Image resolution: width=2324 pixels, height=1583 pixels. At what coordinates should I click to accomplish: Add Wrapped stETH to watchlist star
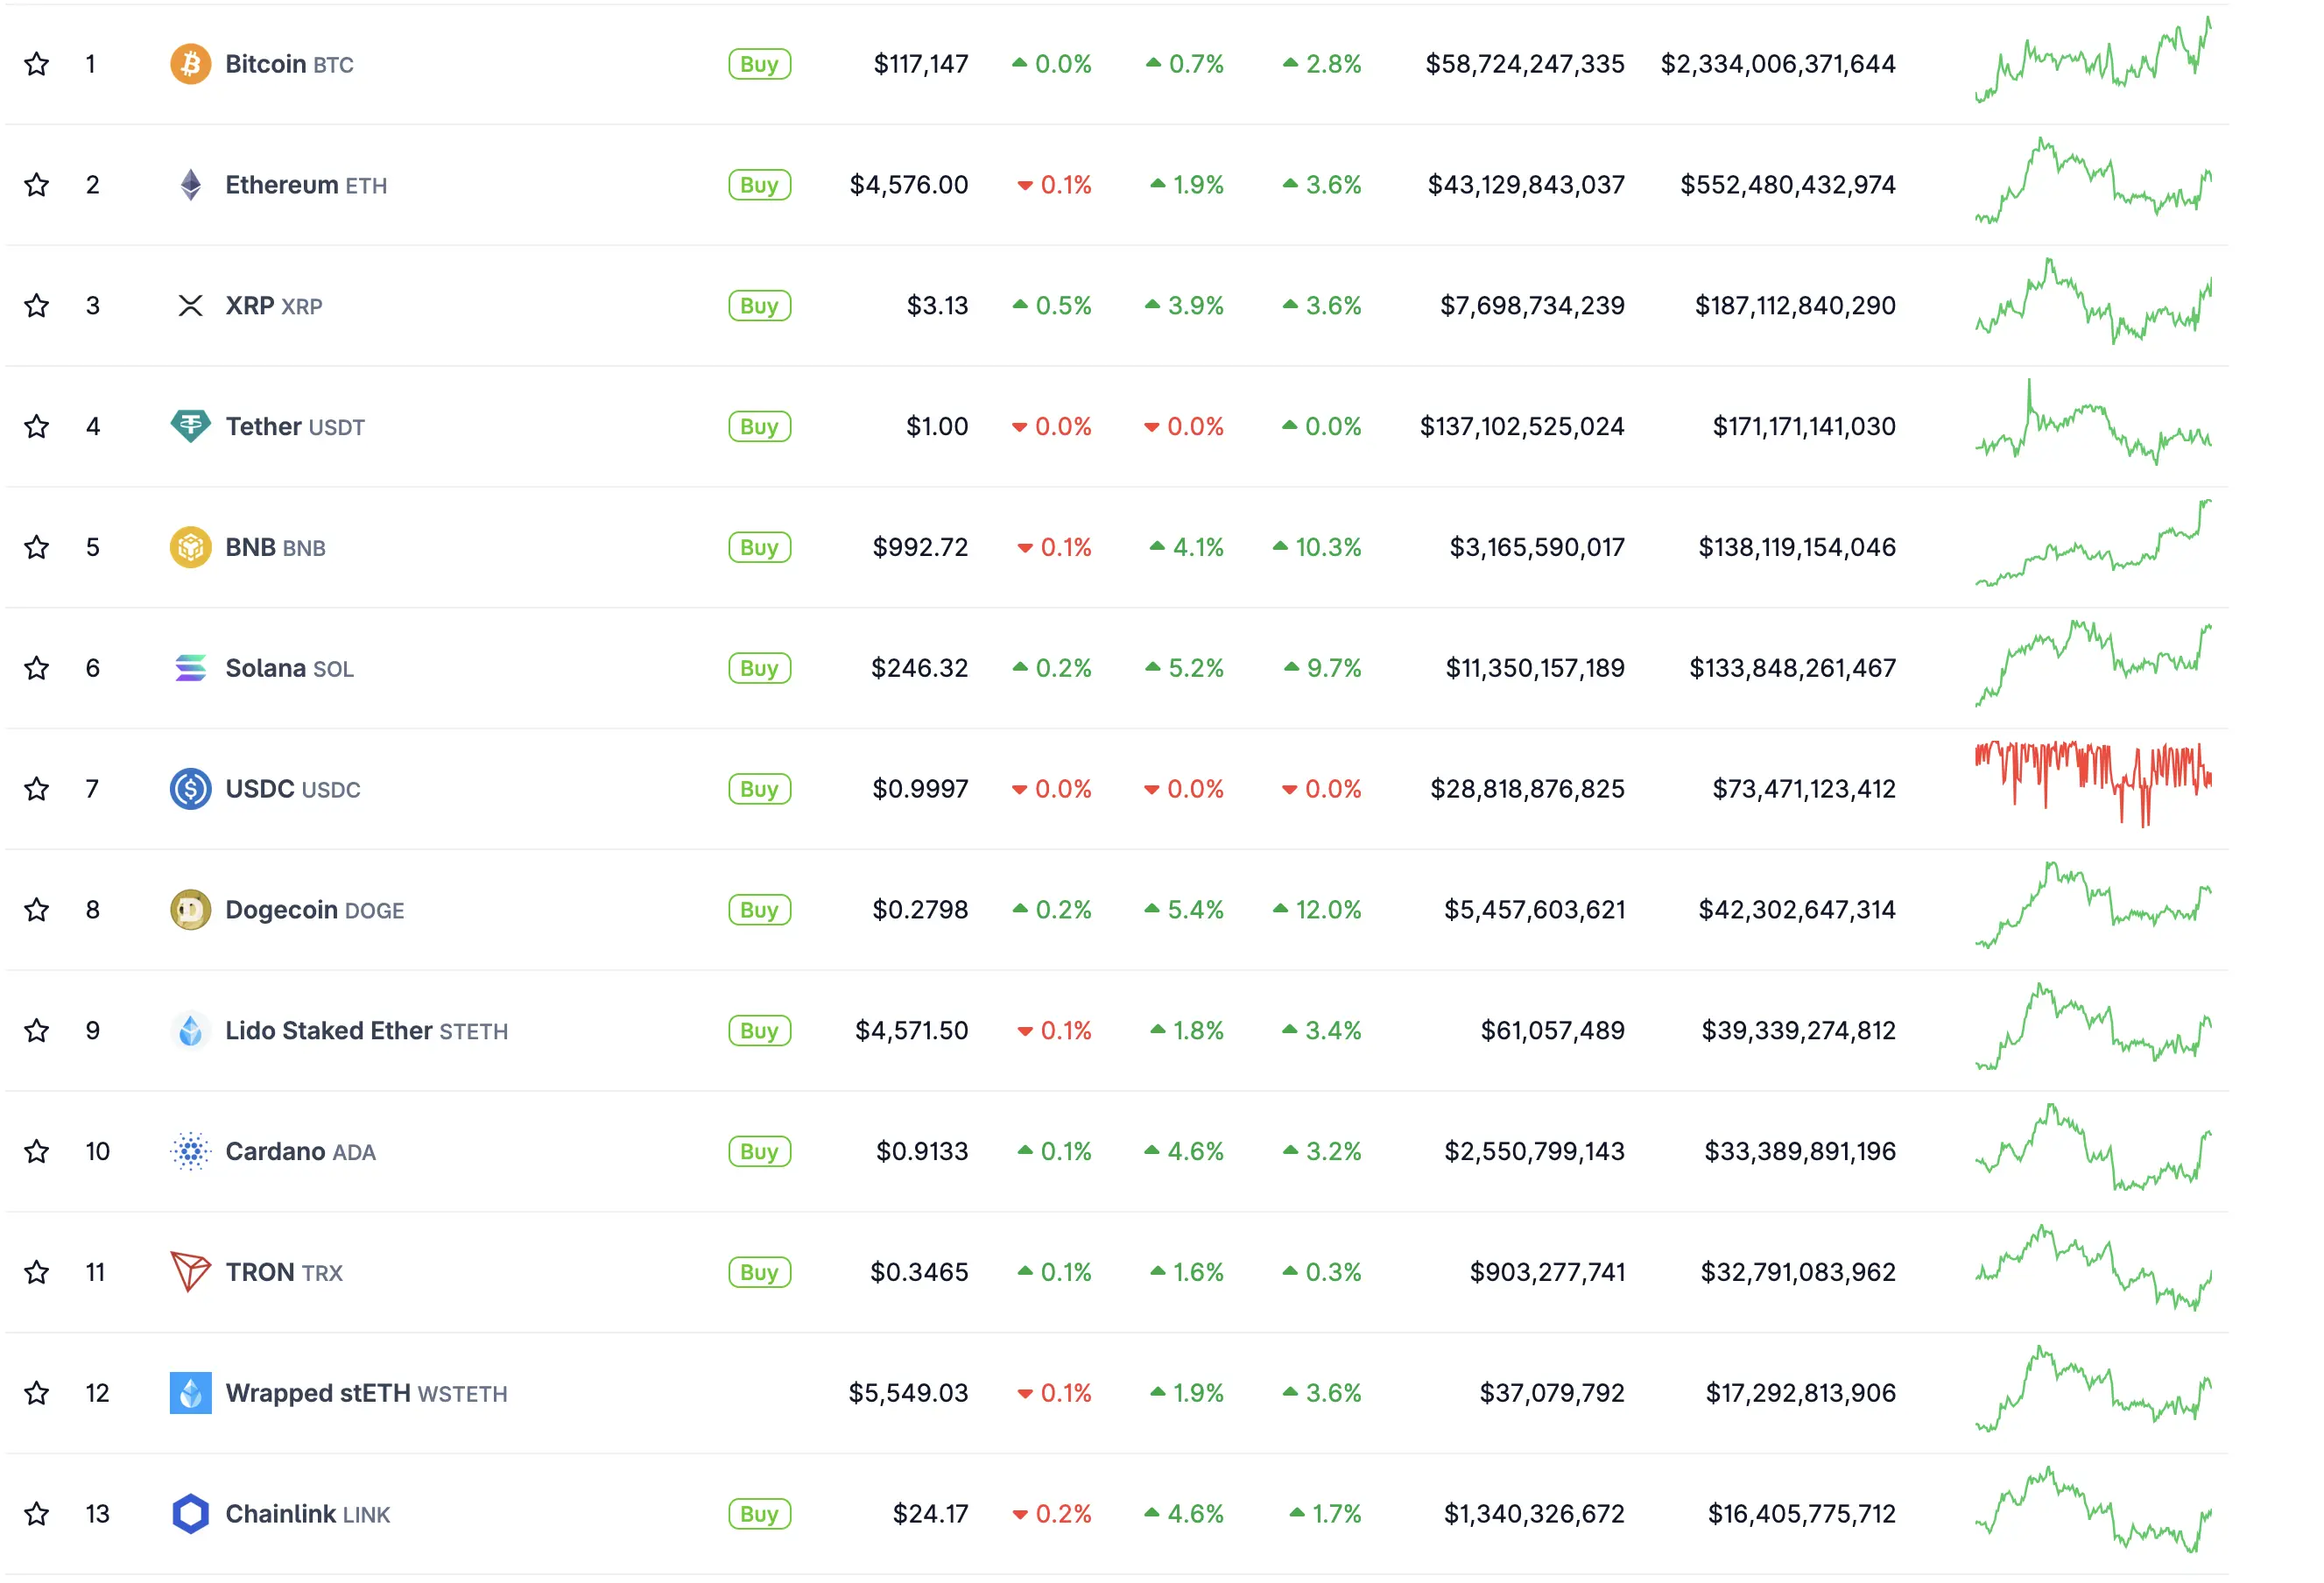pyautogui.click(x=37, y=1394)
